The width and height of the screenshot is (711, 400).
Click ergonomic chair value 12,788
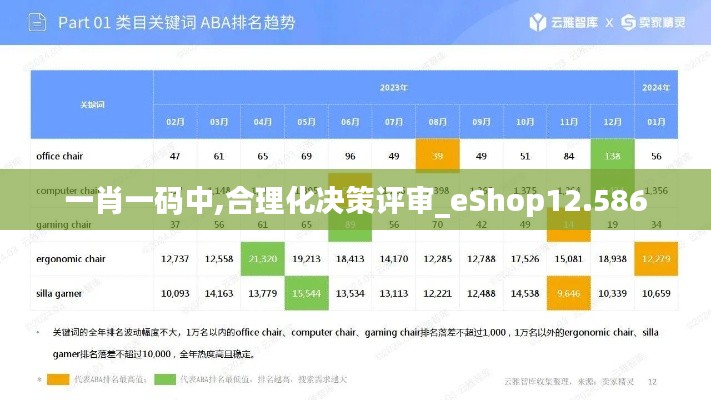pos(481,259)
